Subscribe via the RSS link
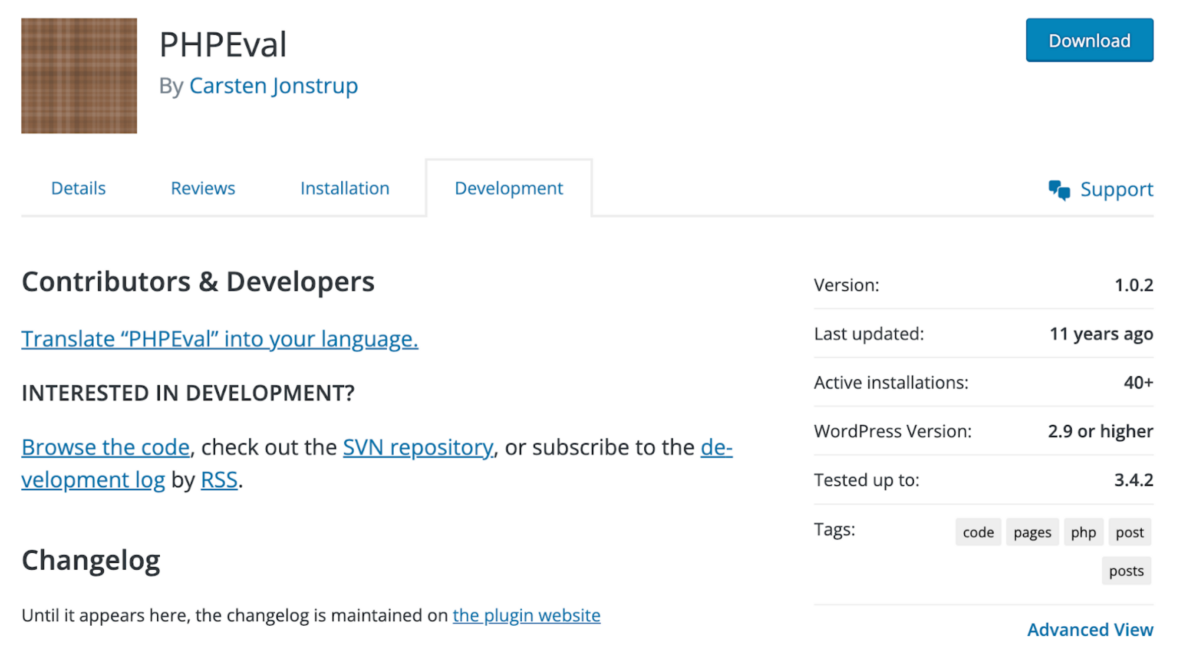Image resolution: width=1180 pixels, height=660 pixels. [x=219, y=479]
